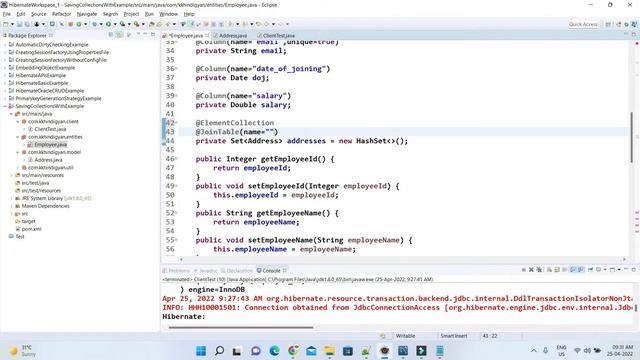This screenshot has height=360, width=640.
Task: Open the Open Perspective button beside Quick Access
Action: (x=608, y=24)
